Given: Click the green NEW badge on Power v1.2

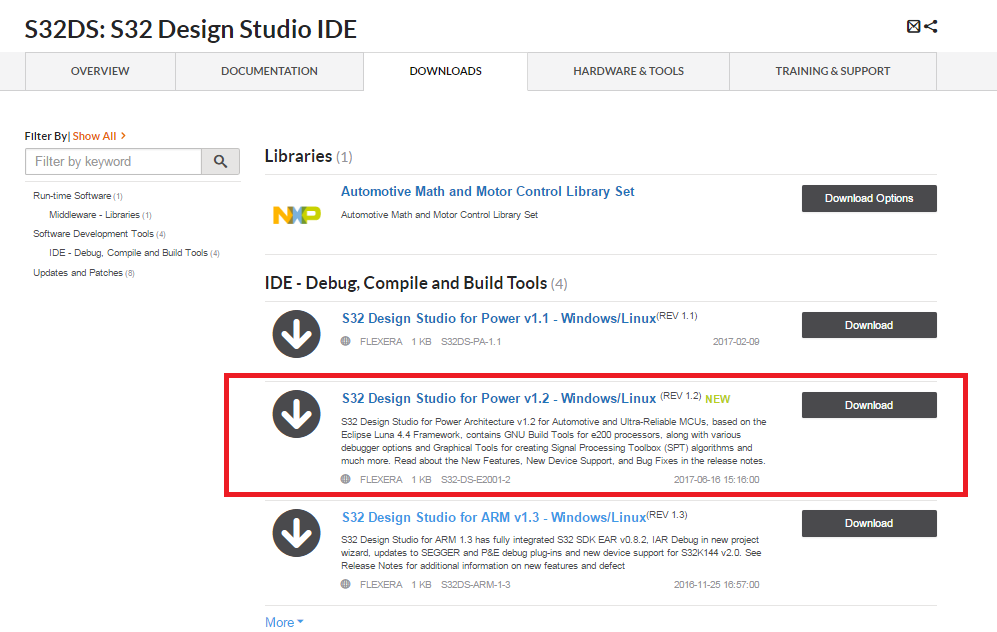Looking at the screenshot, I should tap(718, 399).
